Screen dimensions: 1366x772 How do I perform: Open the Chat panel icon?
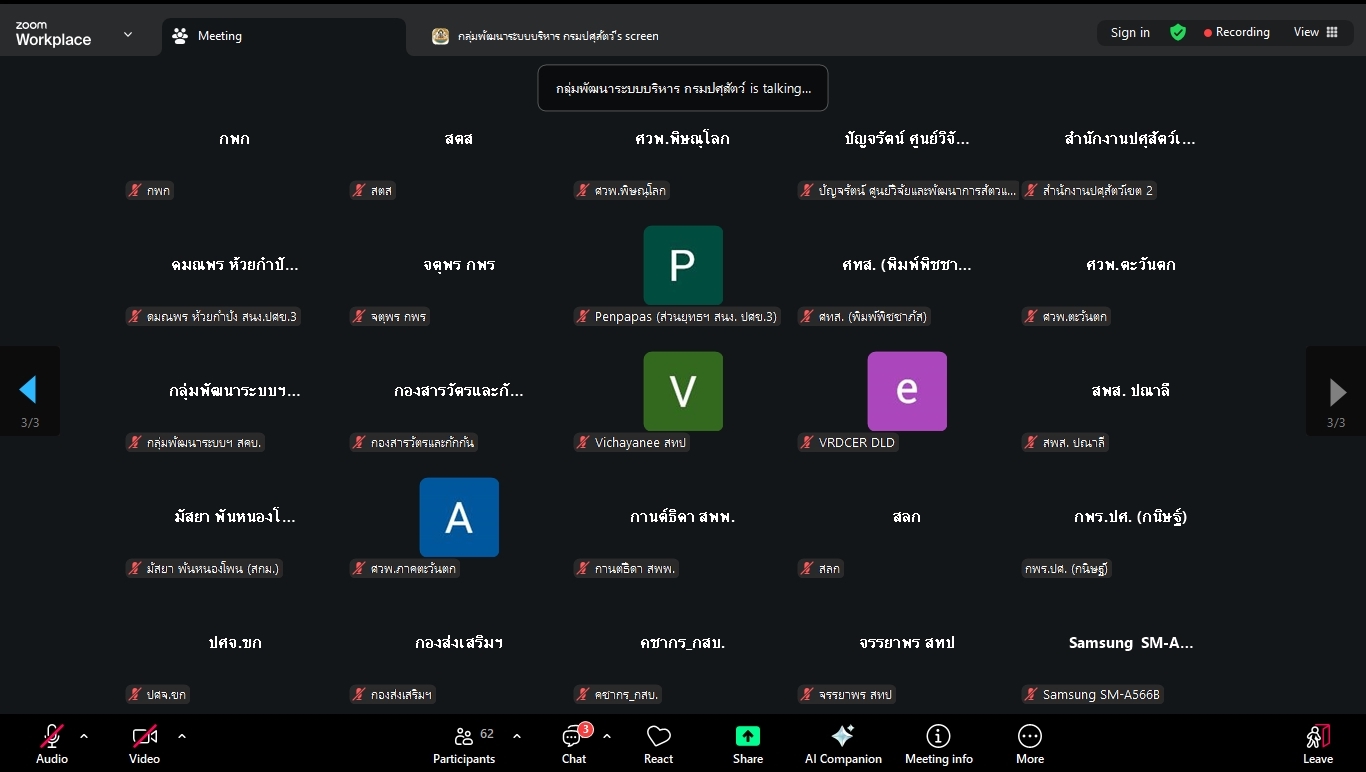(x=573, y=737)
